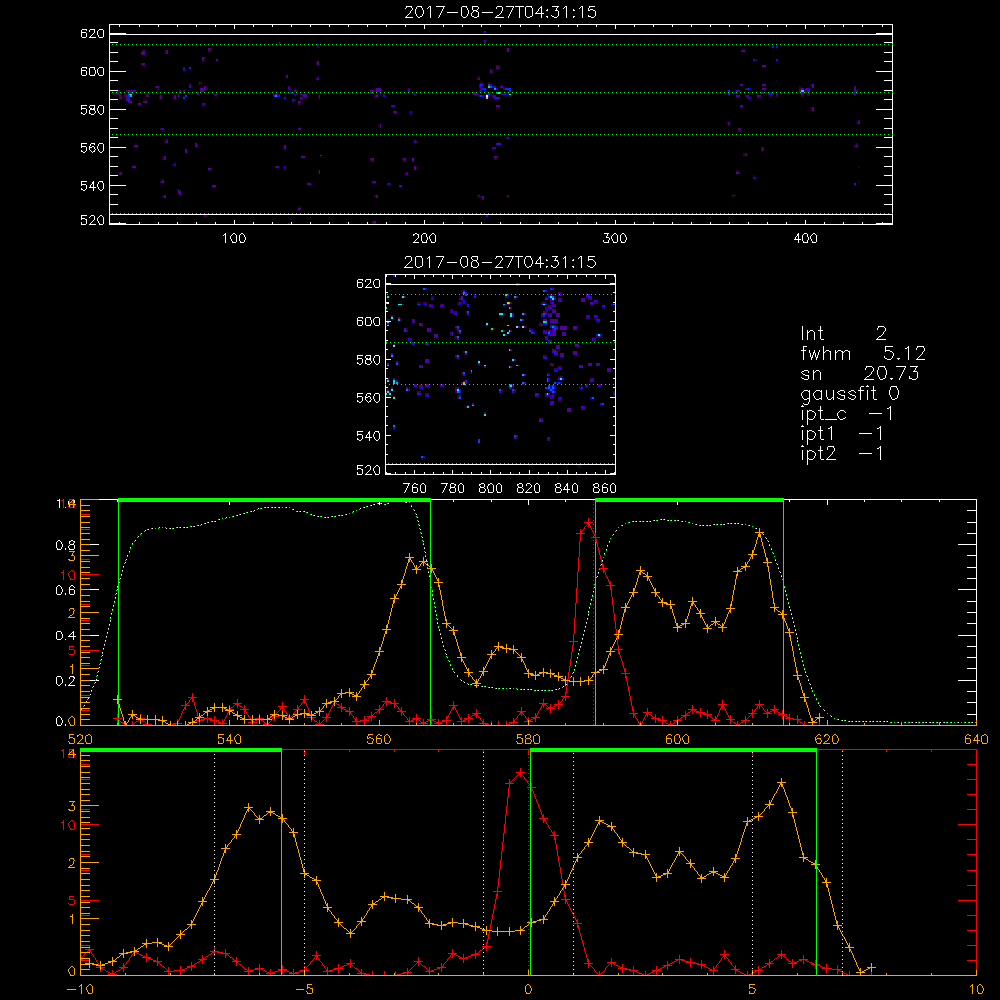
Task: Click y-axis label 560 of the top wide plot
Action: 92,147
